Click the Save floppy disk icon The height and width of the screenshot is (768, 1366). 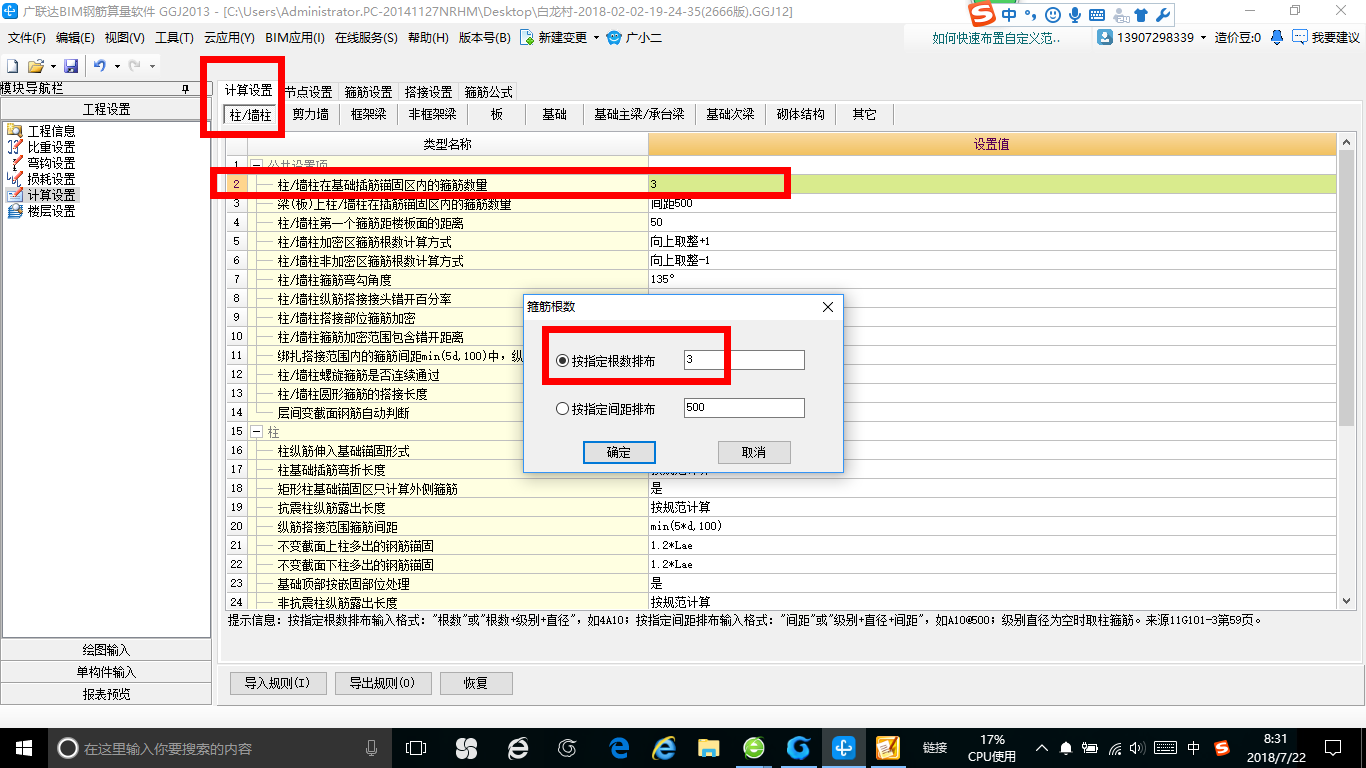pos(71,65)
